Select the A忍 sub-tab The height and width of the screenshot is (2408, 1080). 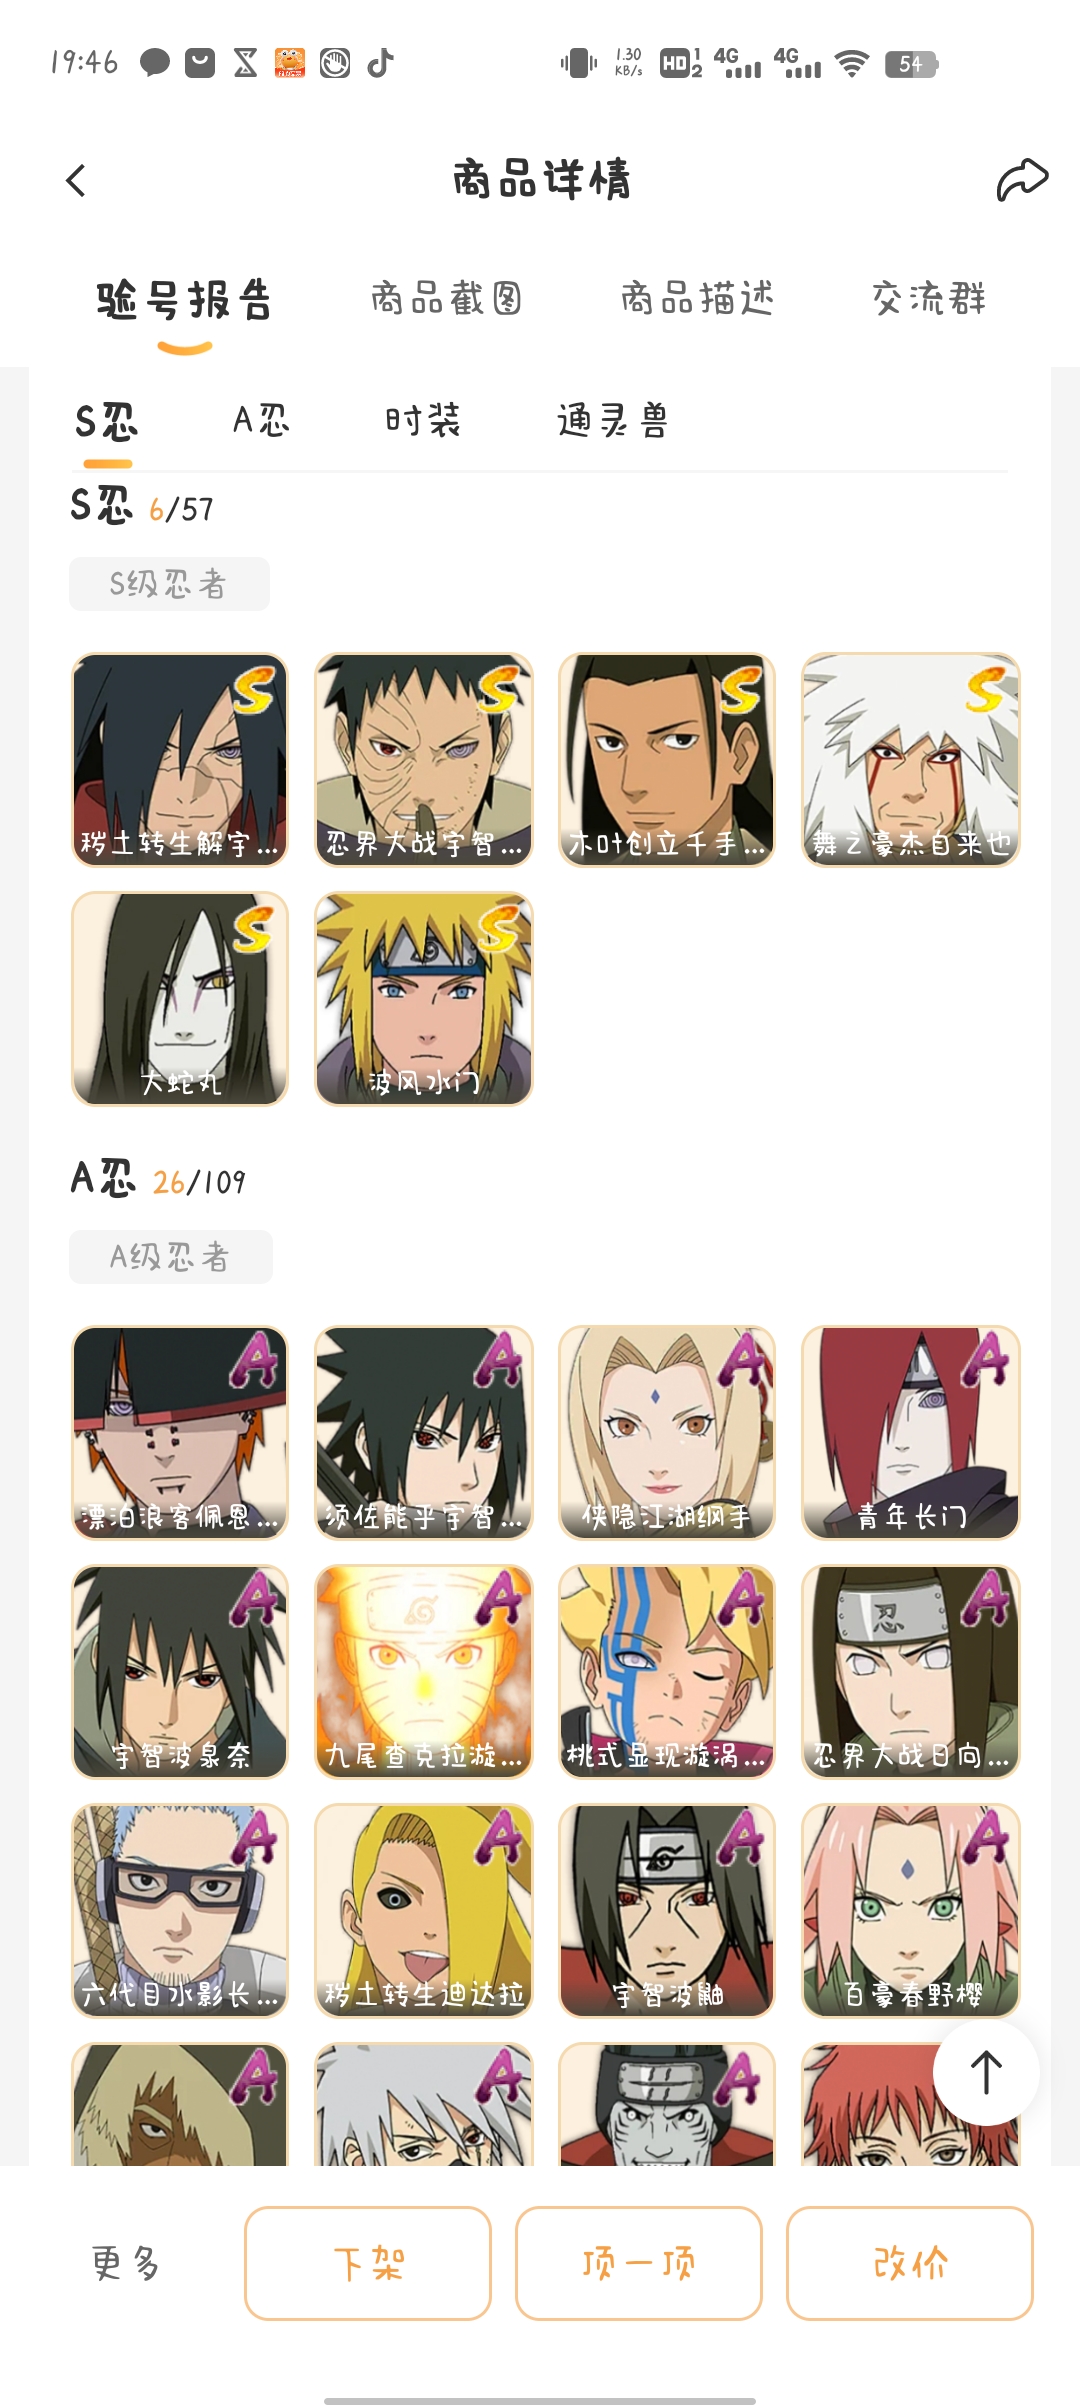[x=261, y=420]
